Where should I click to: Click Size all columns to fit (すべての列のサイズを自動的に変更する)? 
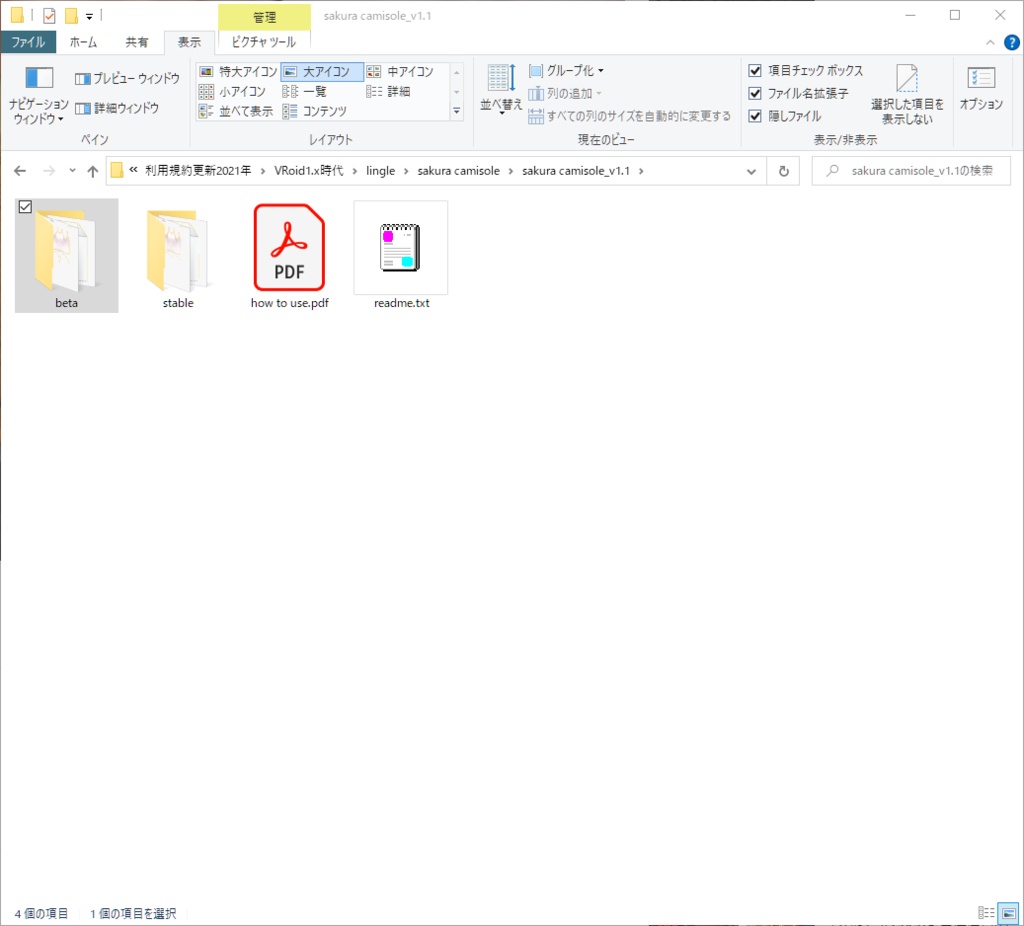click(630, 116)
